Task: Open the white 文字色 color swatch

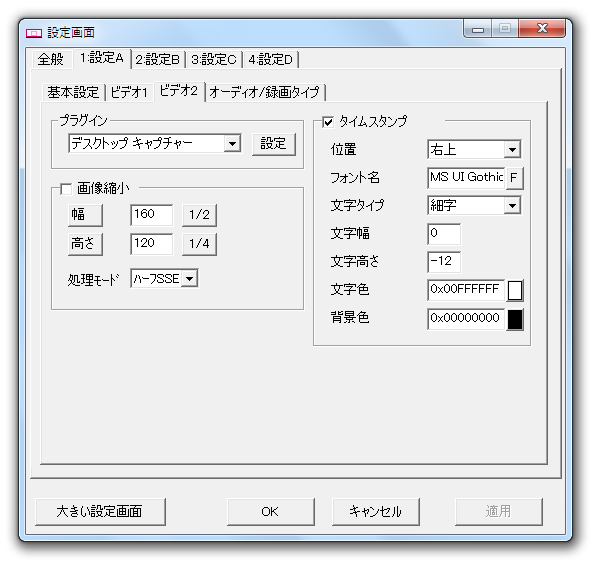Action: tap(515, 291)
